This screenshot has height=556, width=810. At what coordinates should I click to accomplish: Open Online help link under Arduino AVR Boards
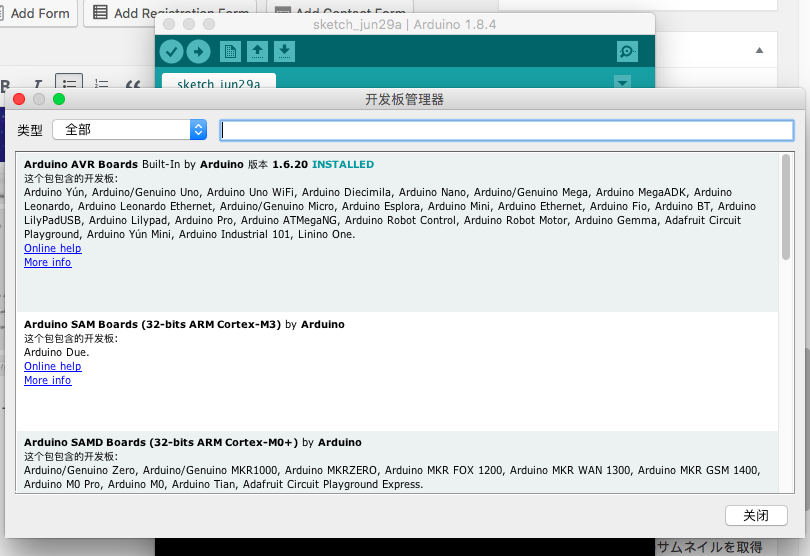[x=53, y=248]
